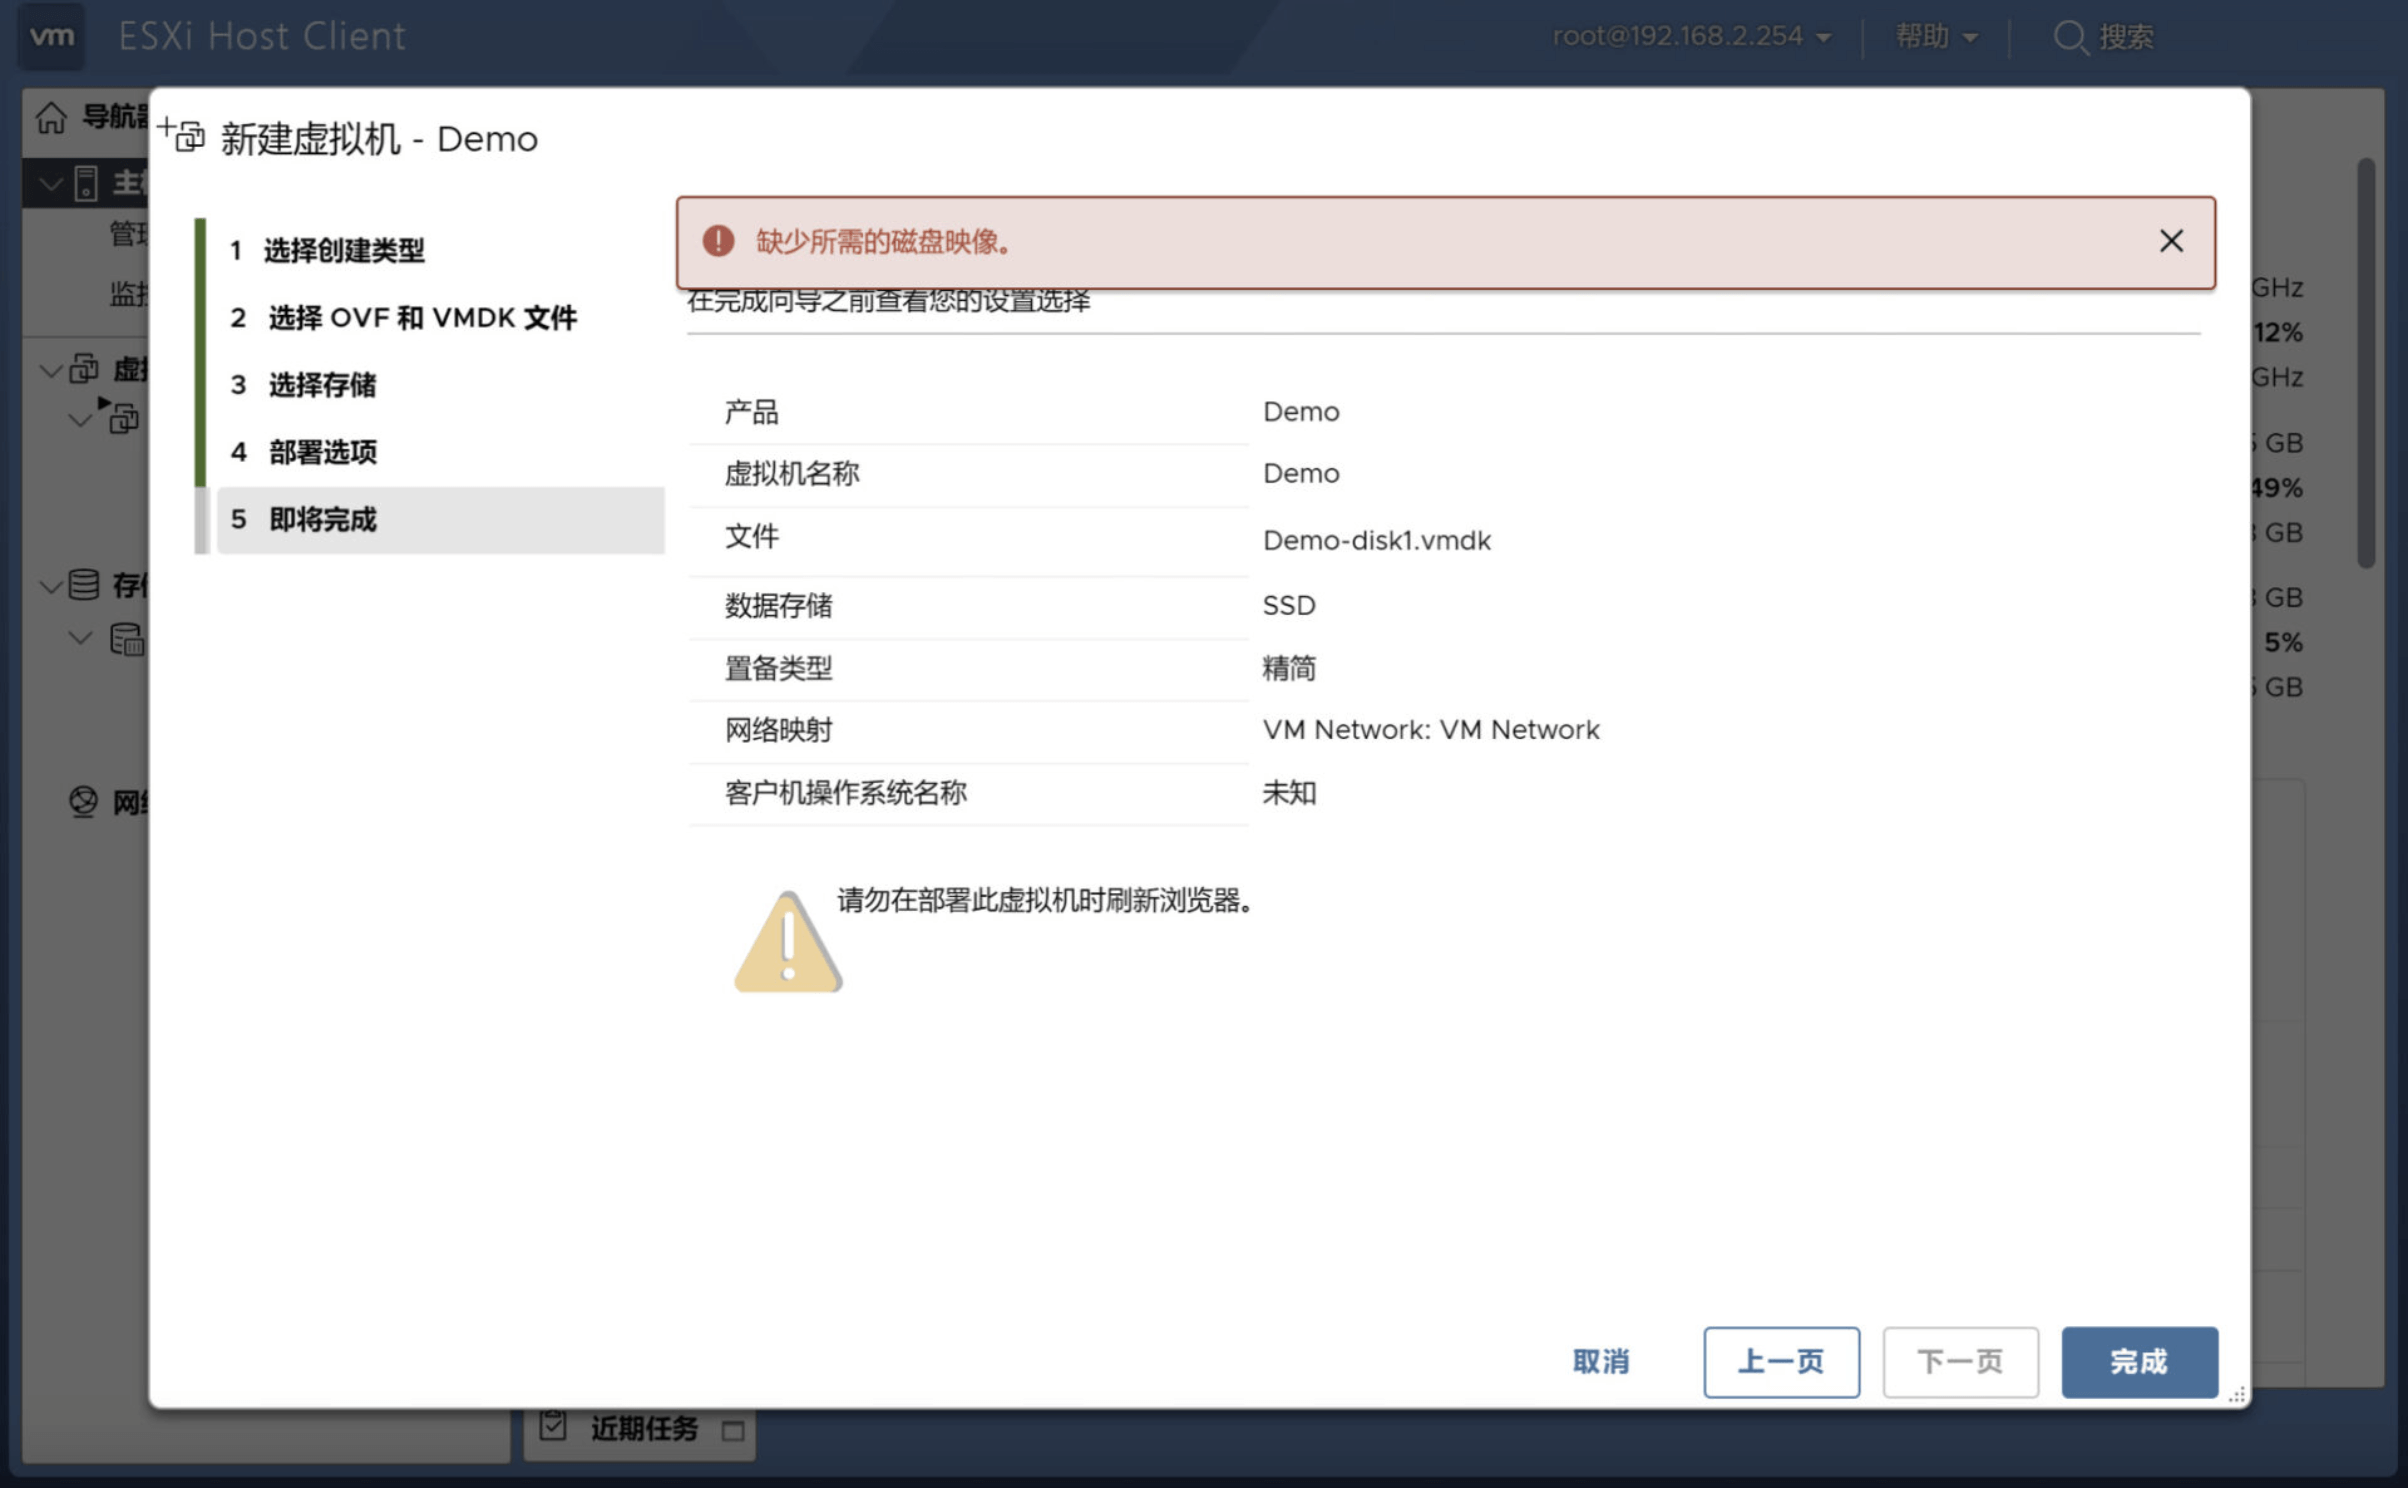Viewport: 2408px width, 1488px height.
Task: Click the red alert icon in the error banner
Action: tap(717, 241)
